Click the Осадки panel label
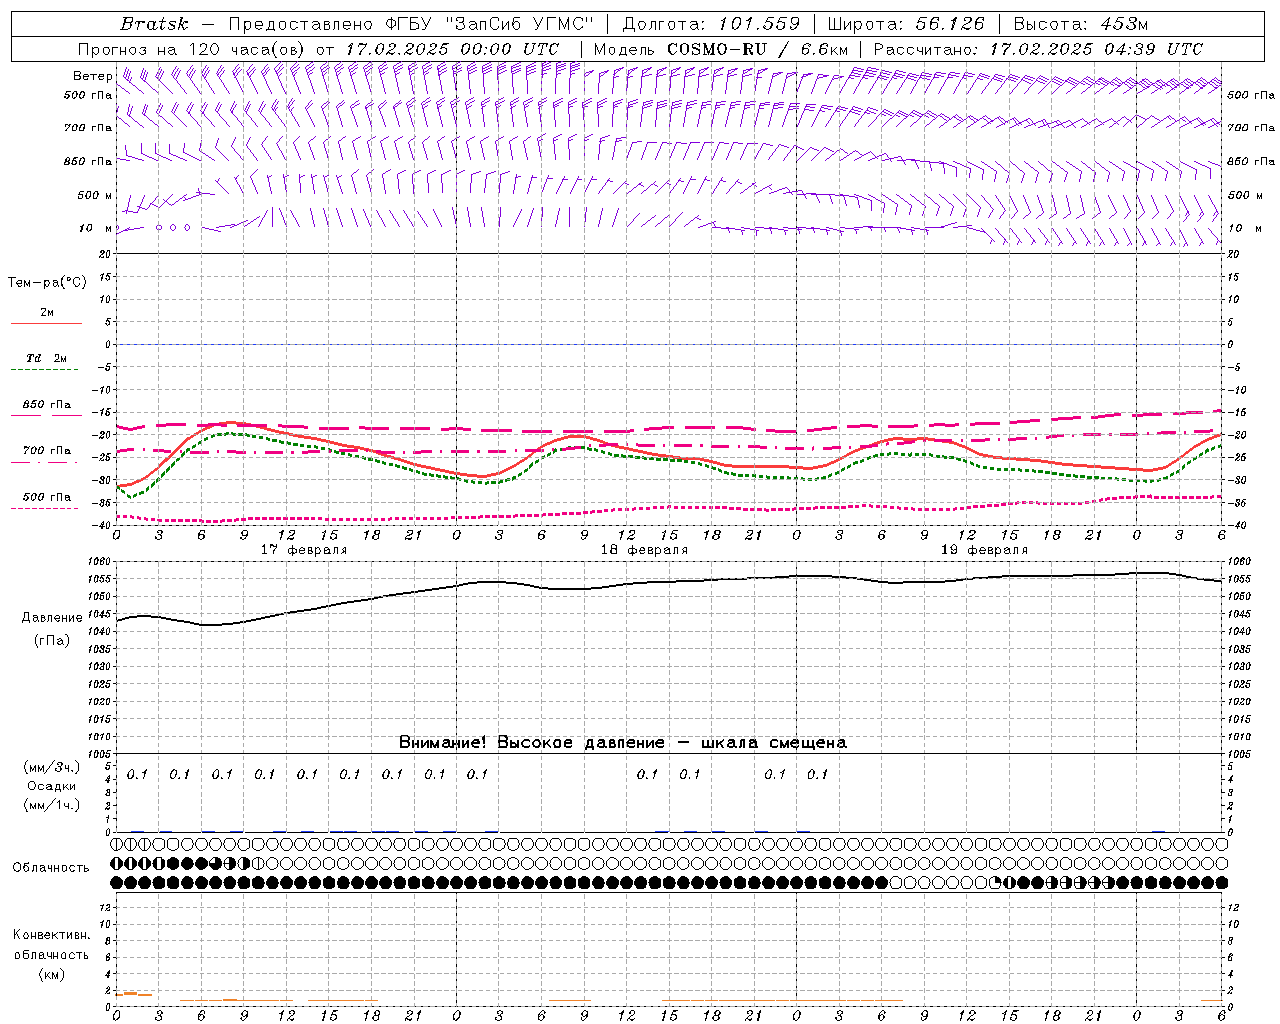 click(x=51, y=786)
